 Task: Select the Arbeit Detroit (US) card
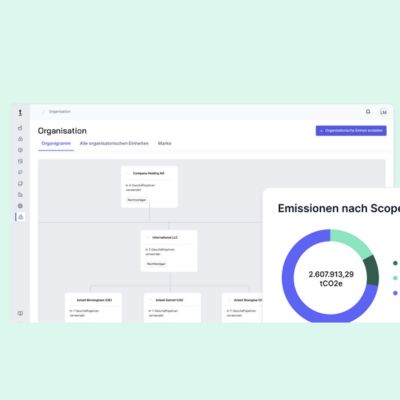coord(172,308)
